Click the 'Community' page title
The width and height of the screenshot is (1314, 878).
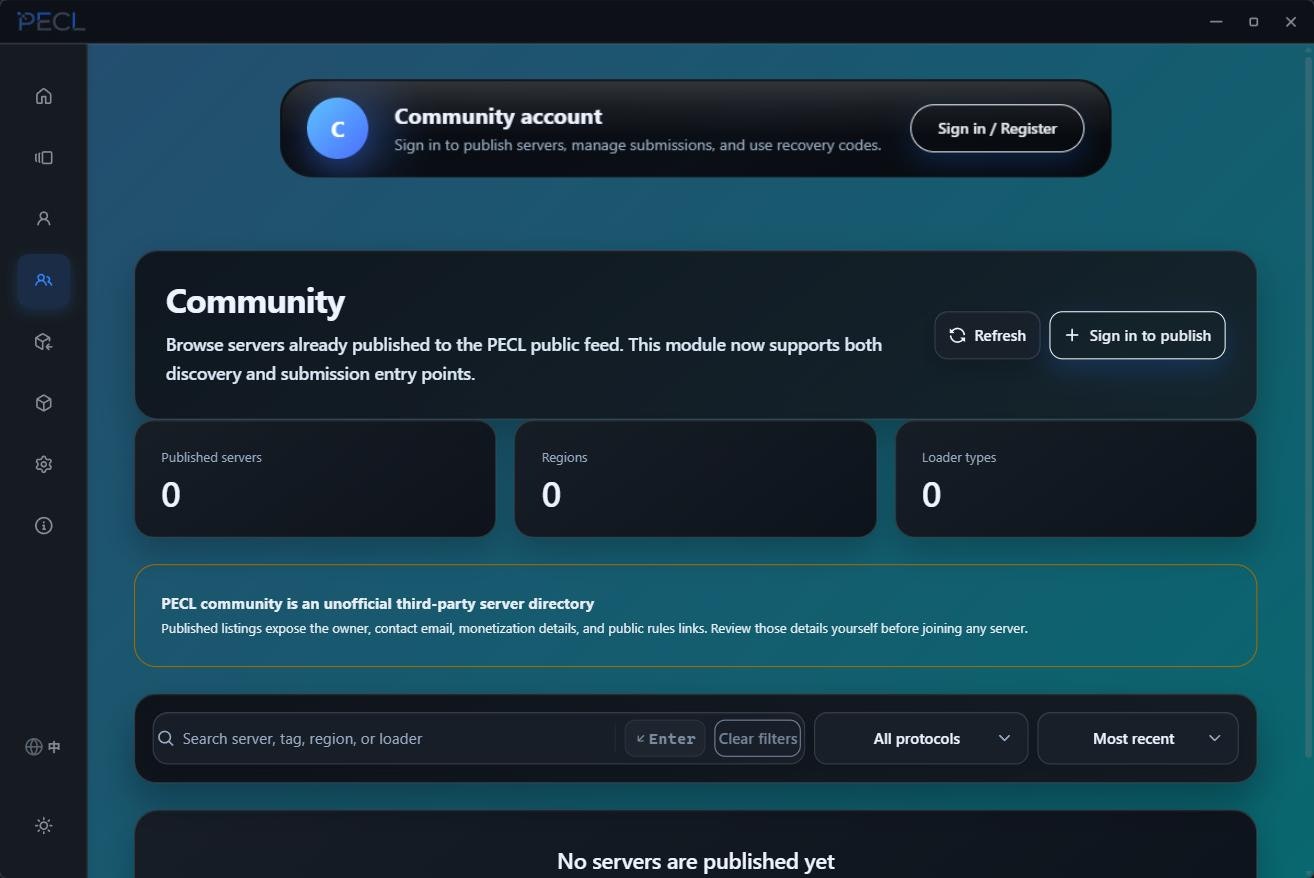coord(255,301)
